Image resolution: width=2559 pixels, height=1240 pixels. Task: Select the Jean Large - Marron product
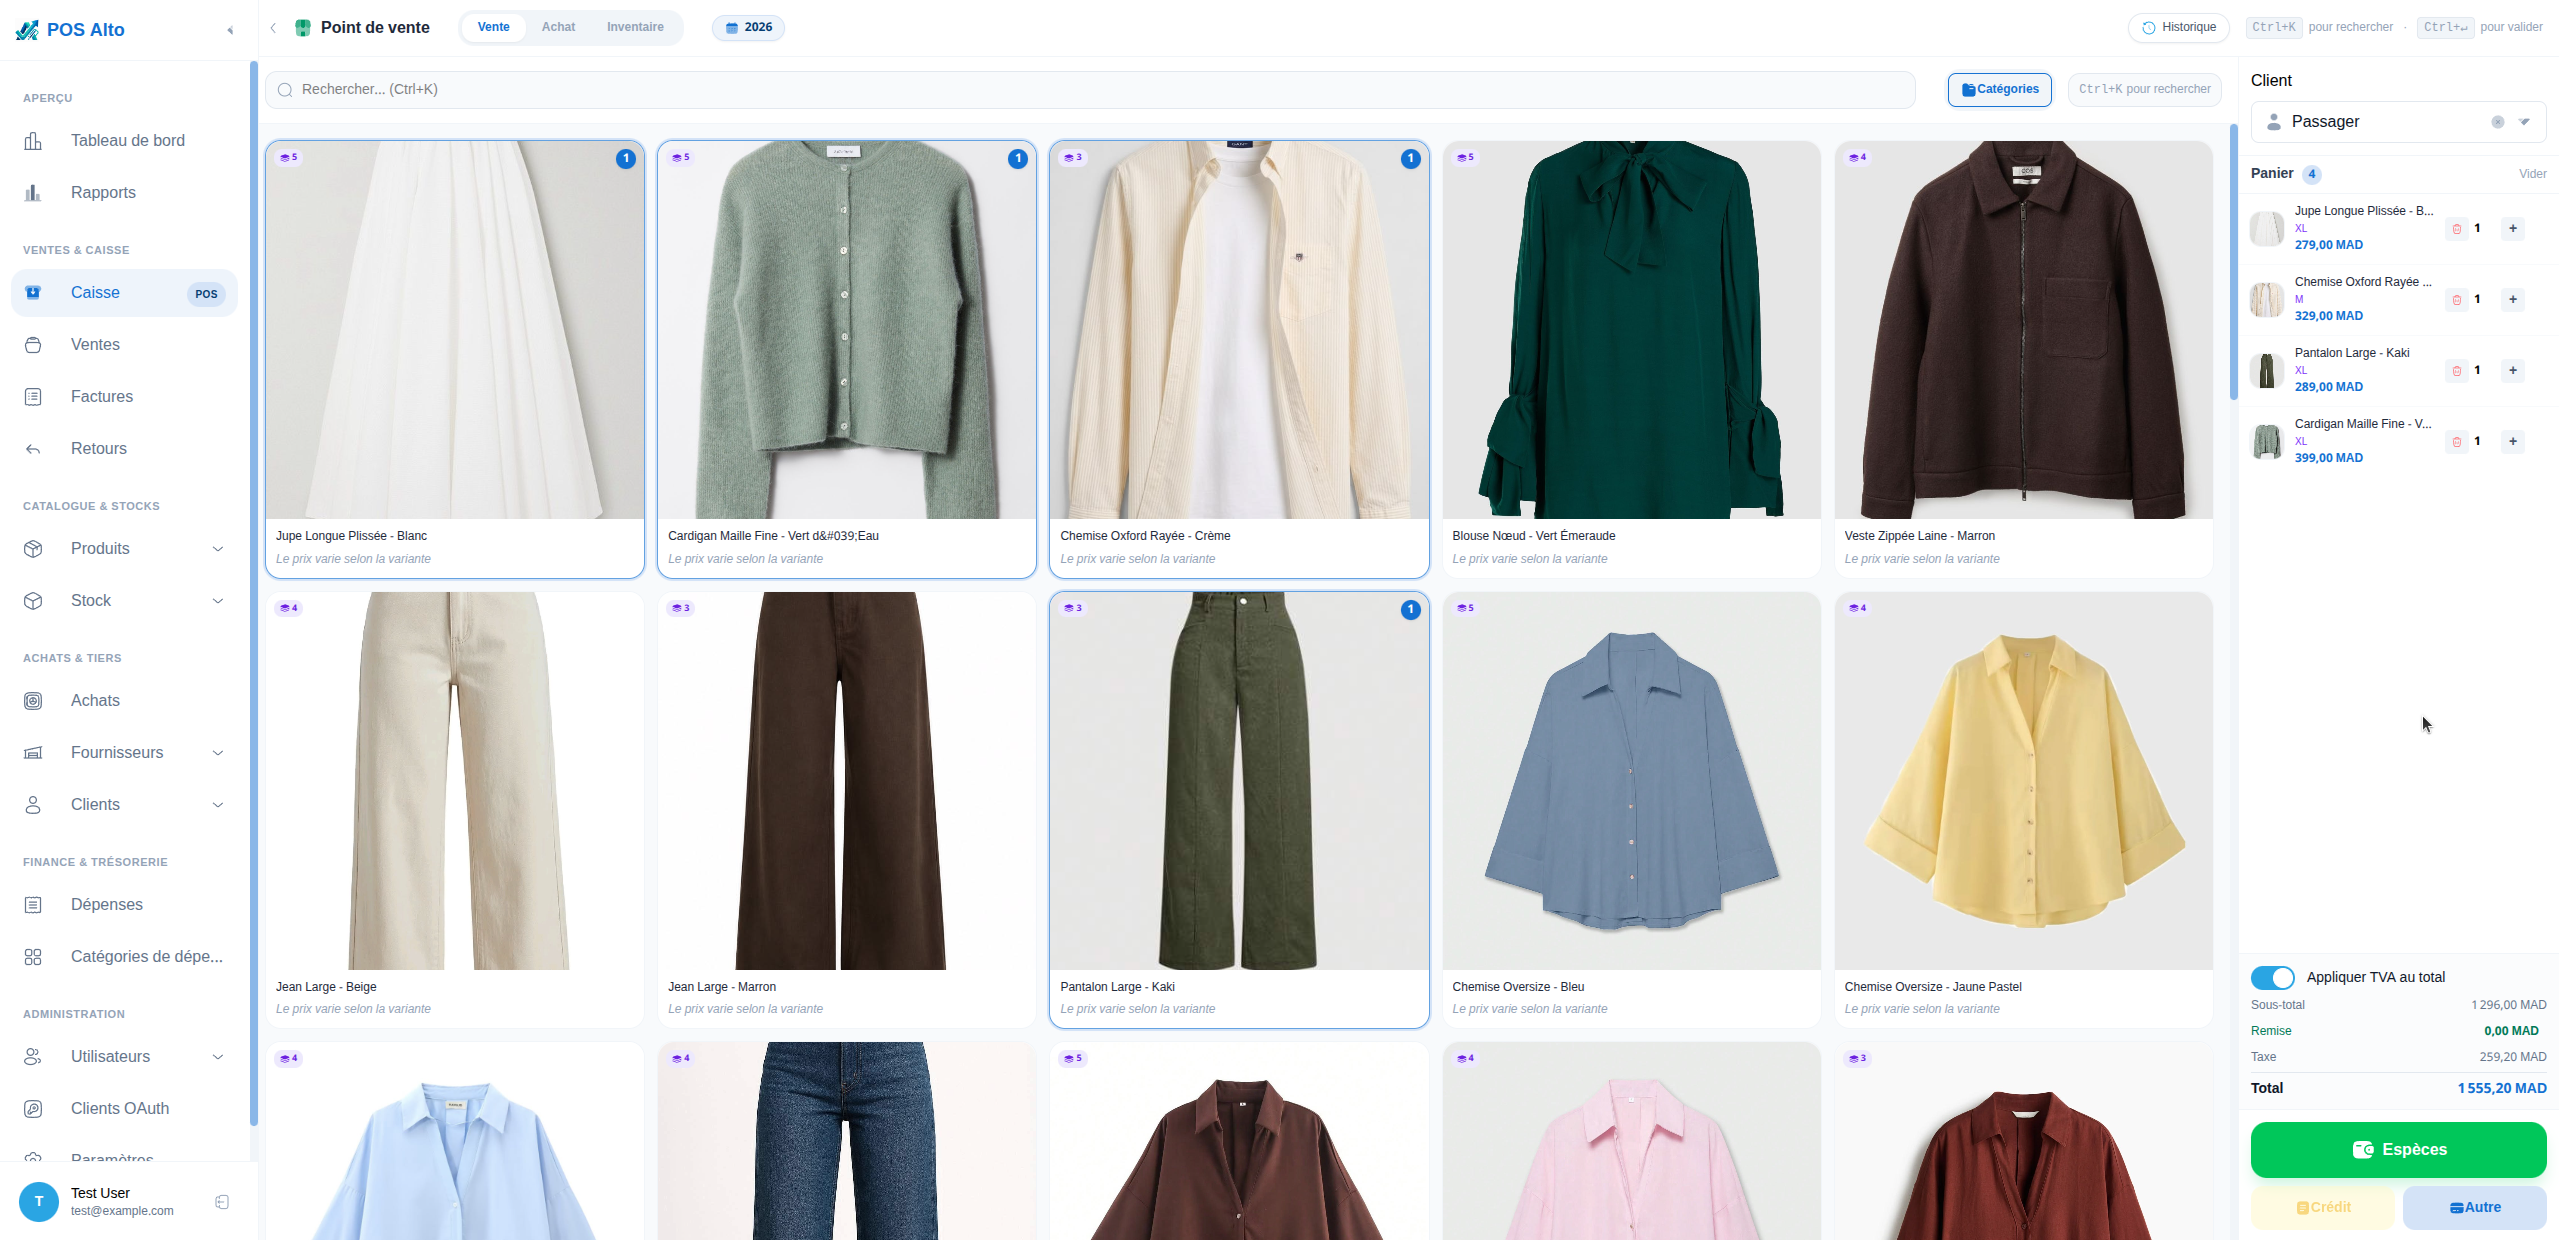(x=847, y=810)
